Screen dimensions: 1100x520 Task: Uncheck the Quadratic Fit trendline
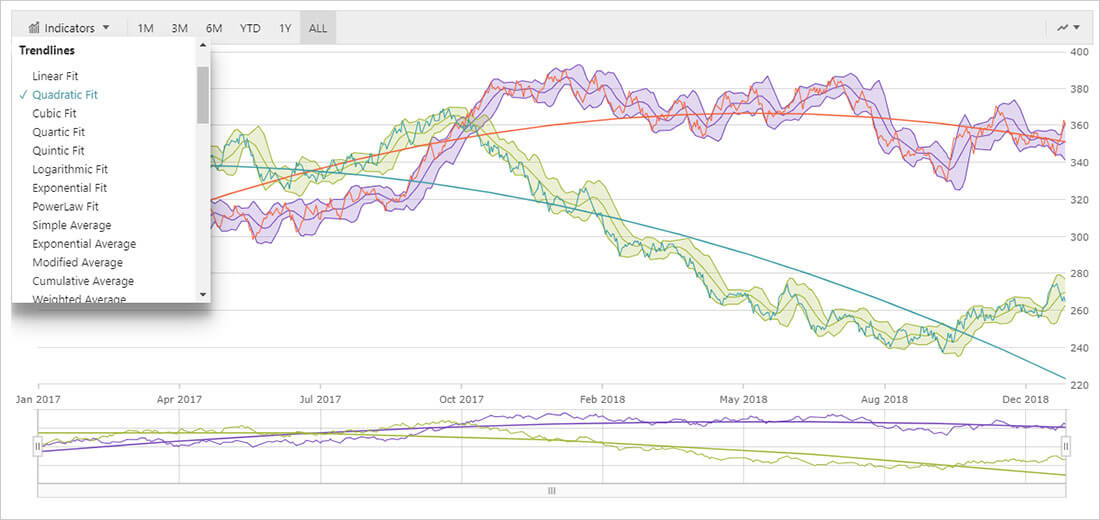[x=64, y=95]
